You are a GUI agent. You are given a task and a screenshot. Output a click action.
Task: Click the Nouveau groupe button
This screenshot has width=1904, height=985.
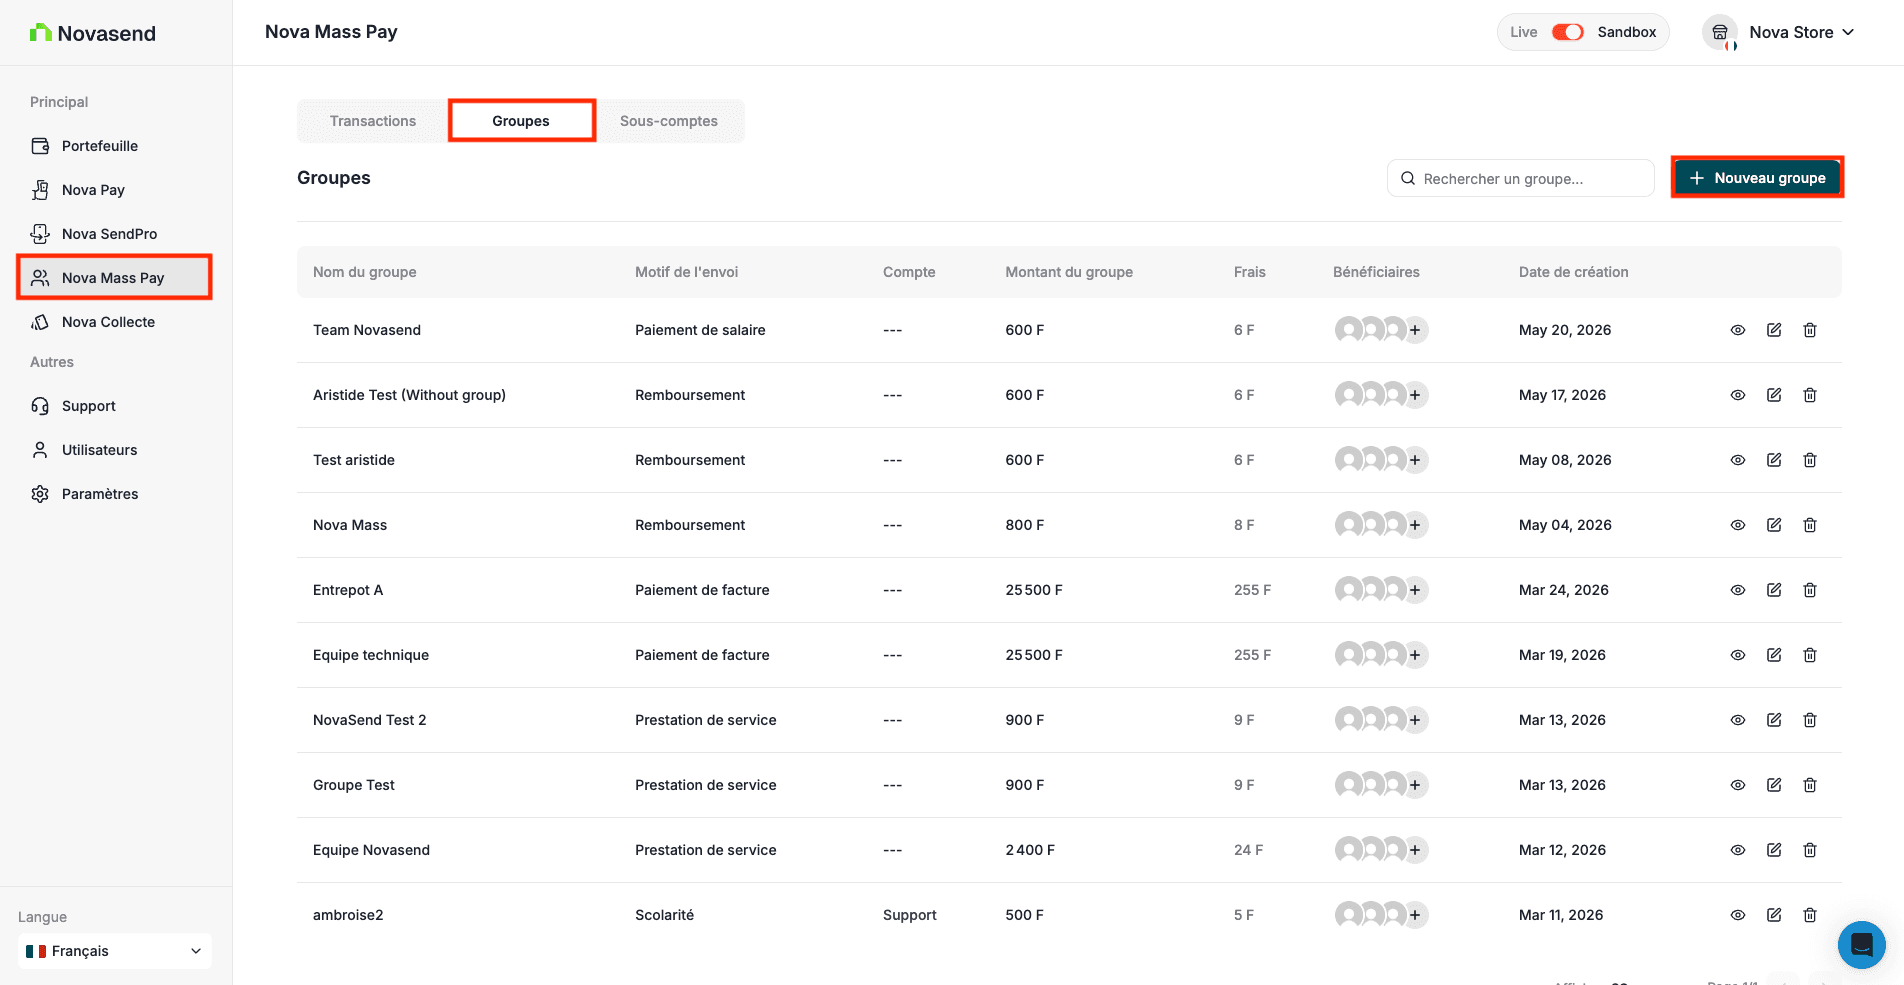pos(1757,178)
